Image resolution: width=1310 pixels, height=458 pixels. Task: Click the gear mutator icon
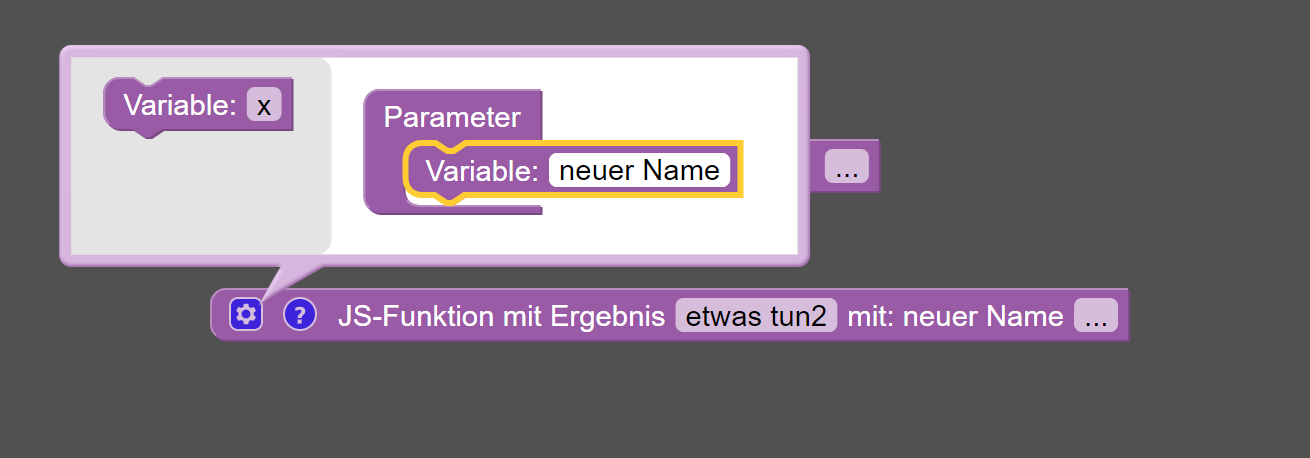pos(246,315)
